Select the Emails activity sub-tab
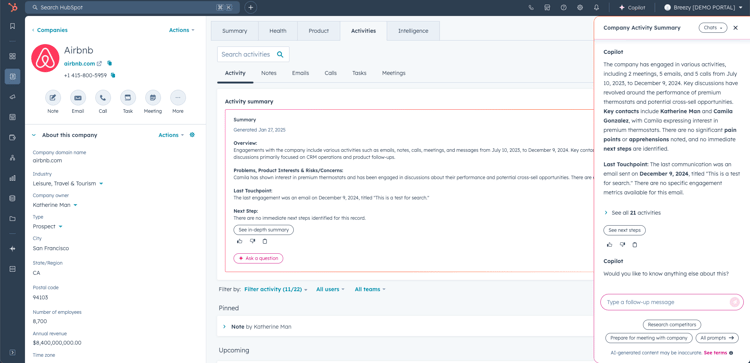 click(300, 73)
